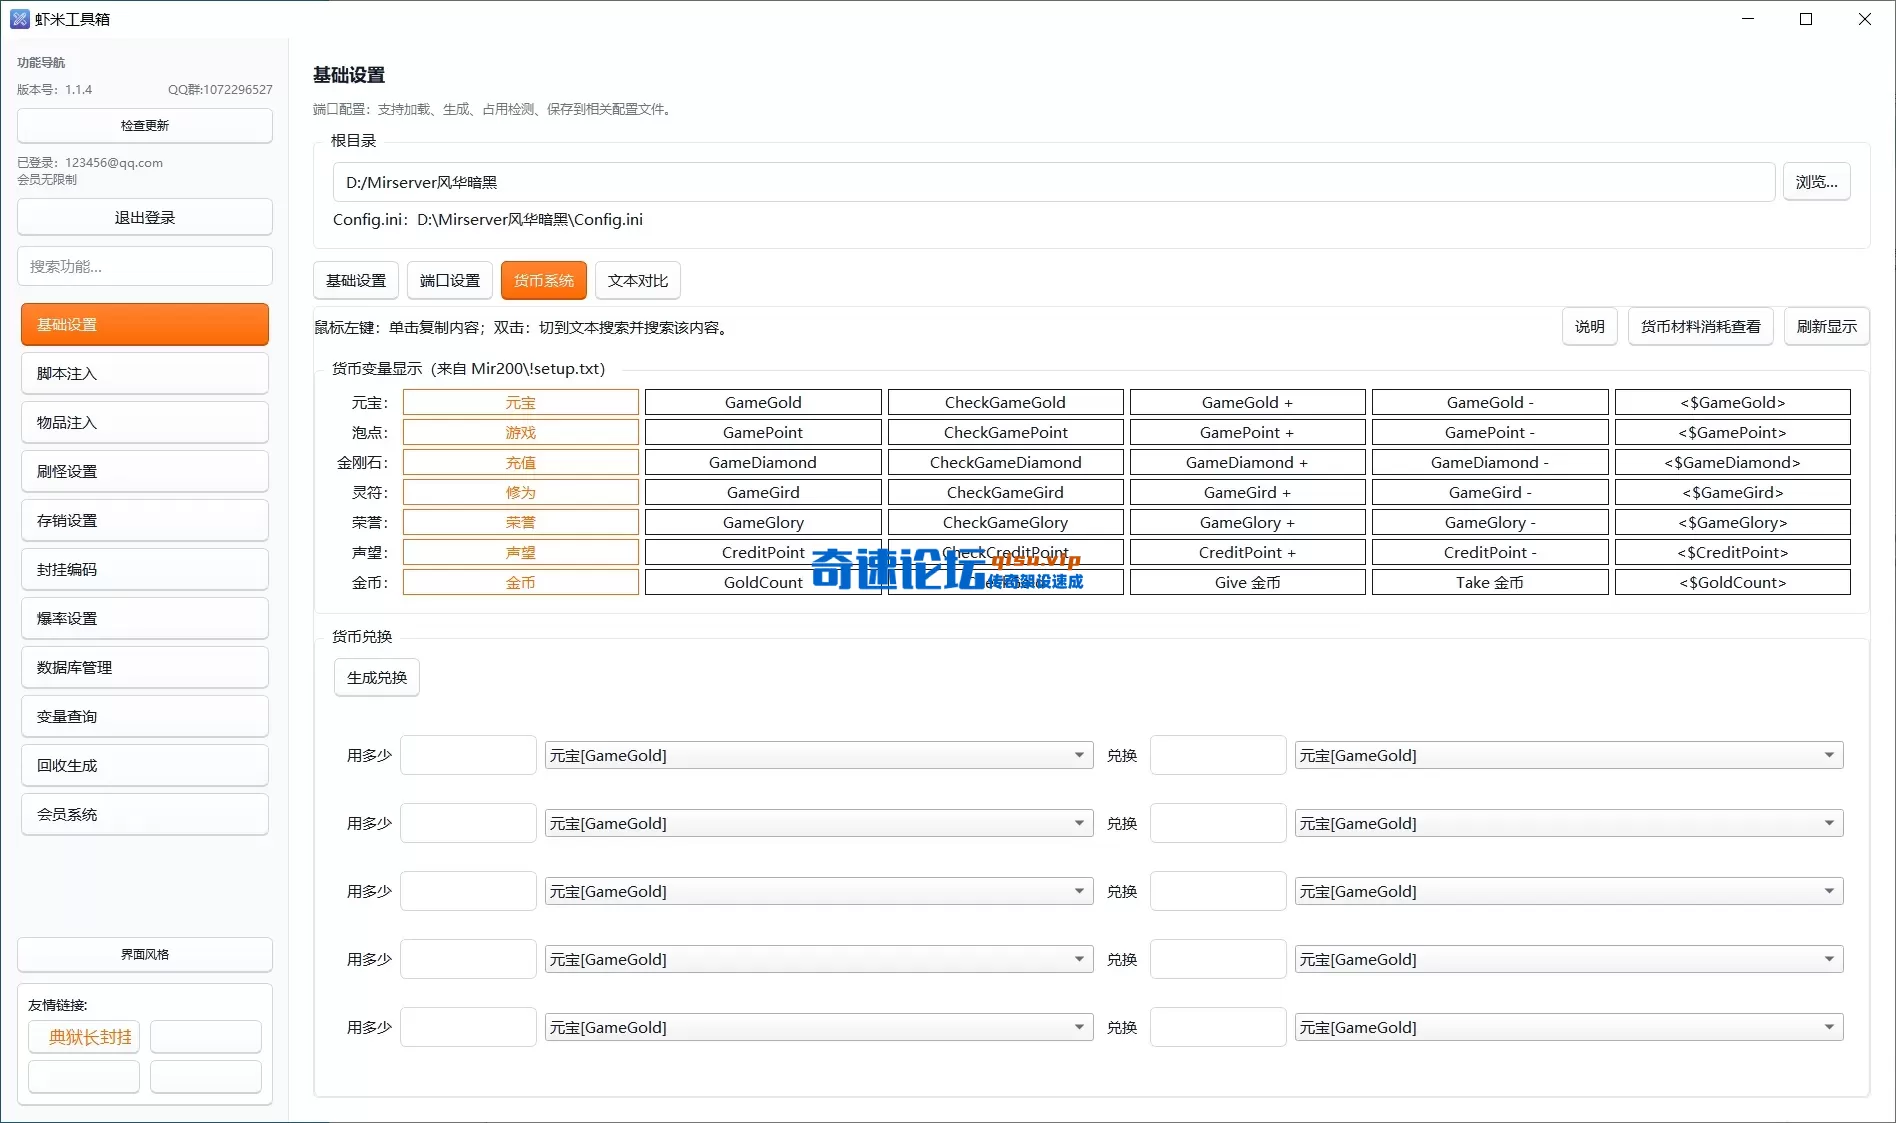This screenshot has height=1123, width=1896.
Task: Click the 浏览... button for root directory
Action: point(1815,182)
